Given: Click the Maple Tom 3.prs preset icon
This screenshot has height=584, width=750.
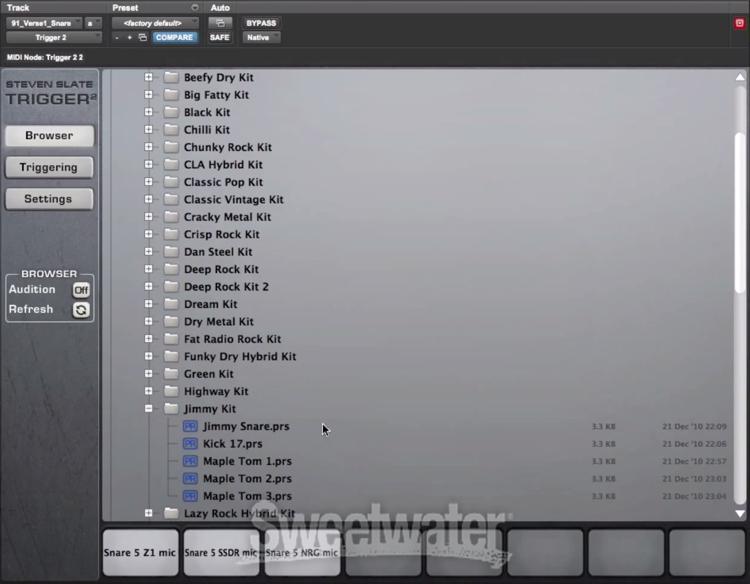Looking at the screenshot, I should coord(190,496).
